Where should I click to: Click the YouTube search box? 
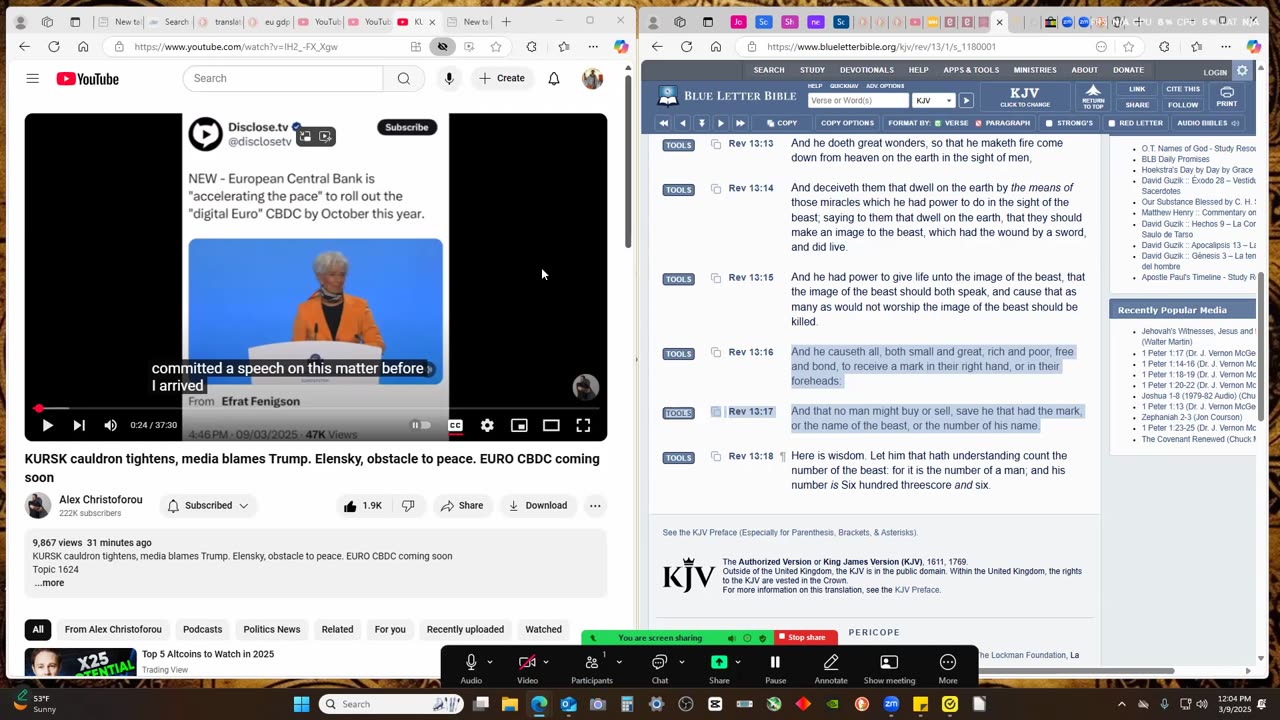click(x=283, y=78)
